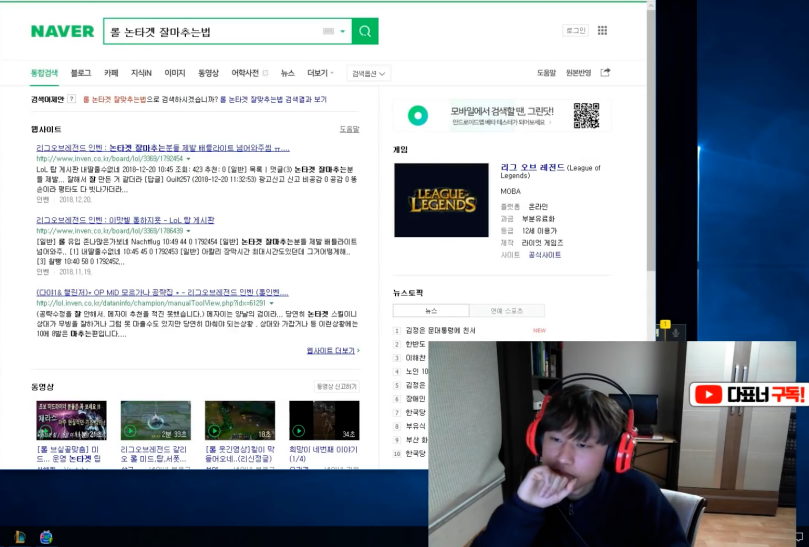Click the 동영상 신고하기 button
Viewport: 809px width, 547px height.
point(337,387)
